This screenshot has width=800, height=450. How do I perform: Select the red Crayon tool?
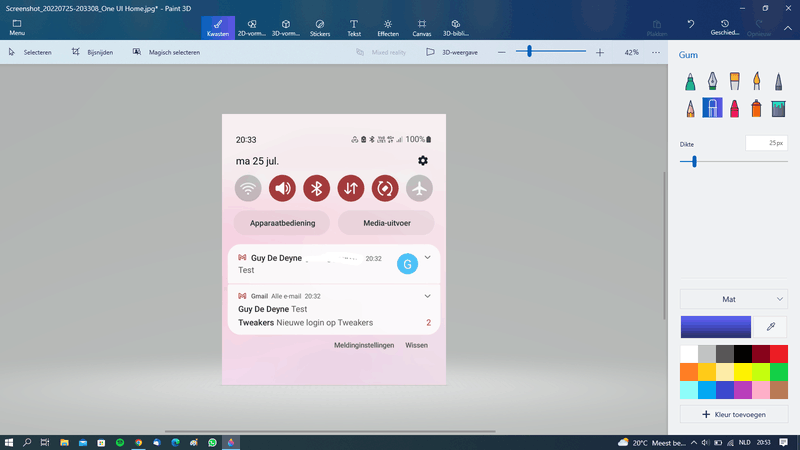pos(734,108)
